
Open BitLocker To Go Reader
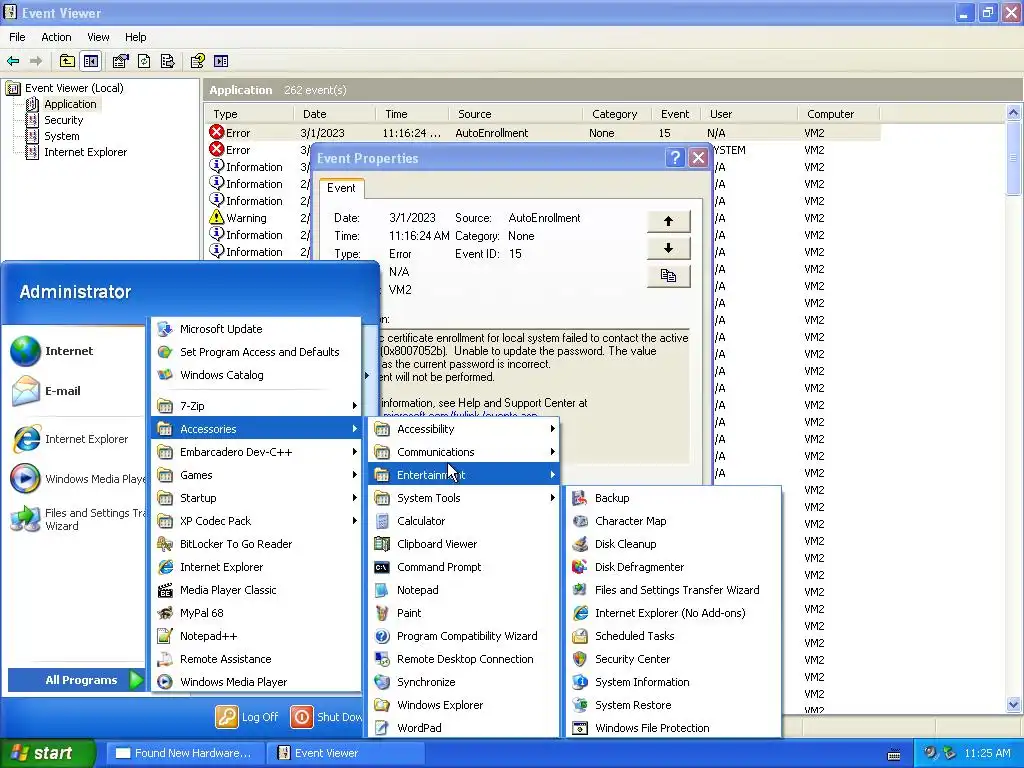pyautogui.click(x=256, y=544)
